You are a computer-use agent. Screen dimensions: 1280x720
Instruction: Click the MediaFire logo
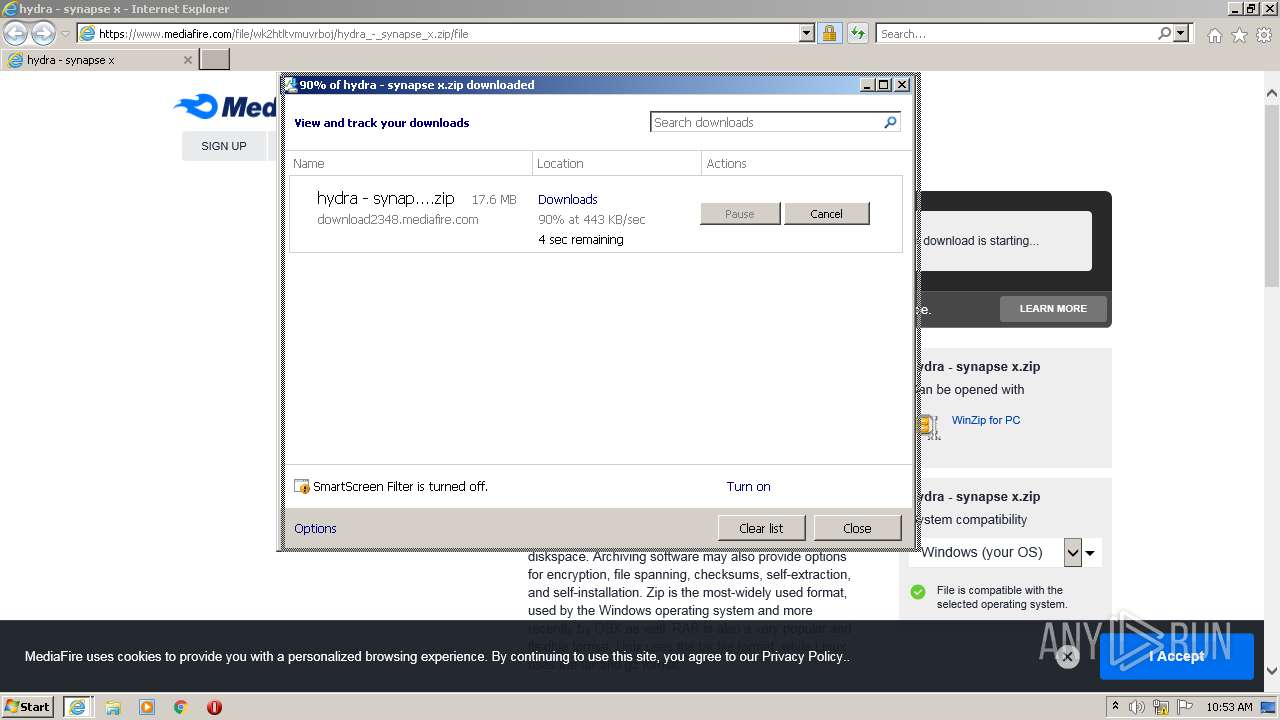click(x=226, y=106)
